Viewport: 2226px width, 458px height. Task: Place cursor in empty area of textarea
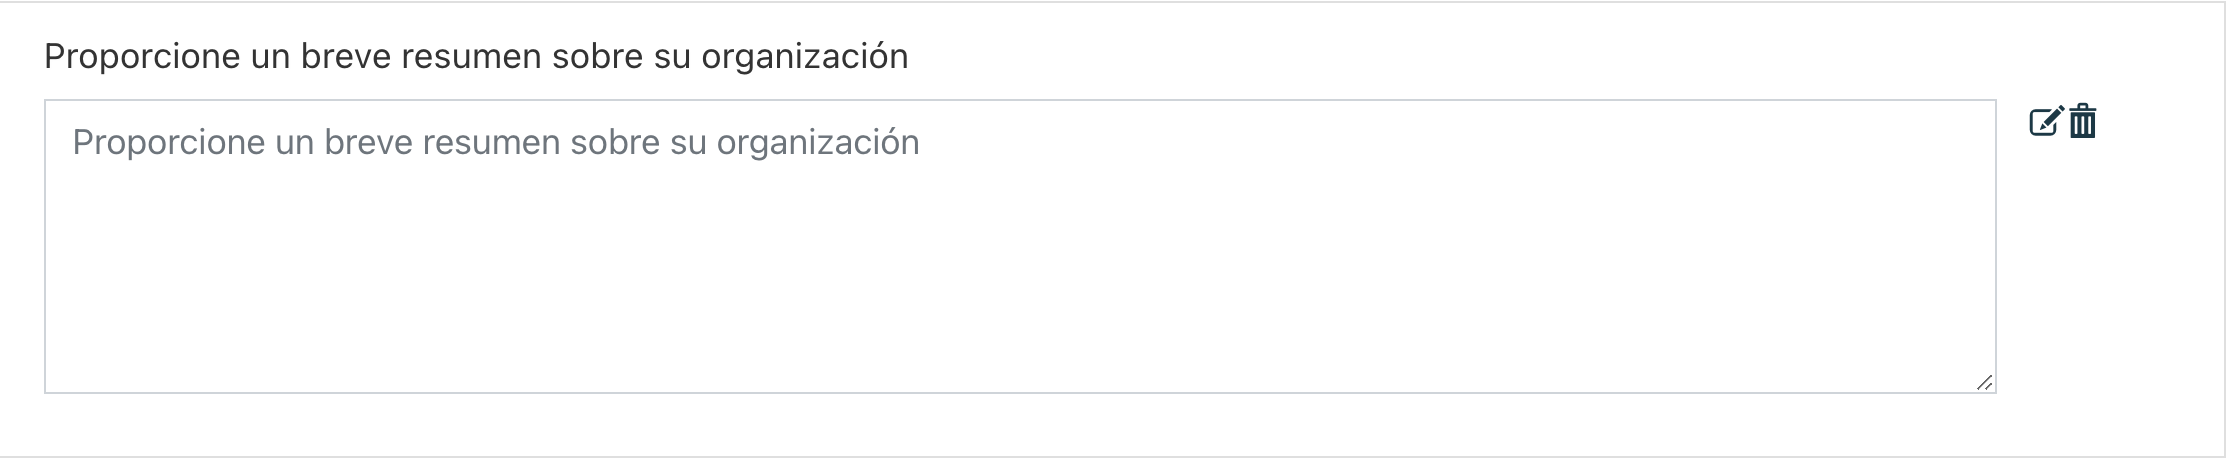(1020, 280)
